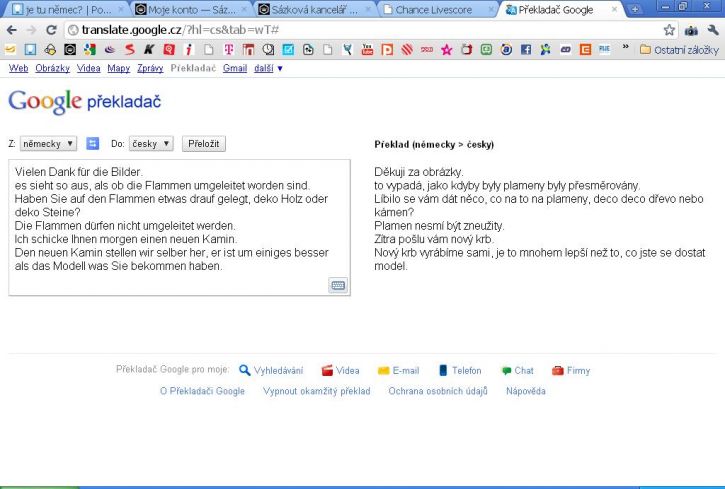This screenshot has height=489, width=725.
Task: Open the Telefon footer link
Action: (460, 370)
